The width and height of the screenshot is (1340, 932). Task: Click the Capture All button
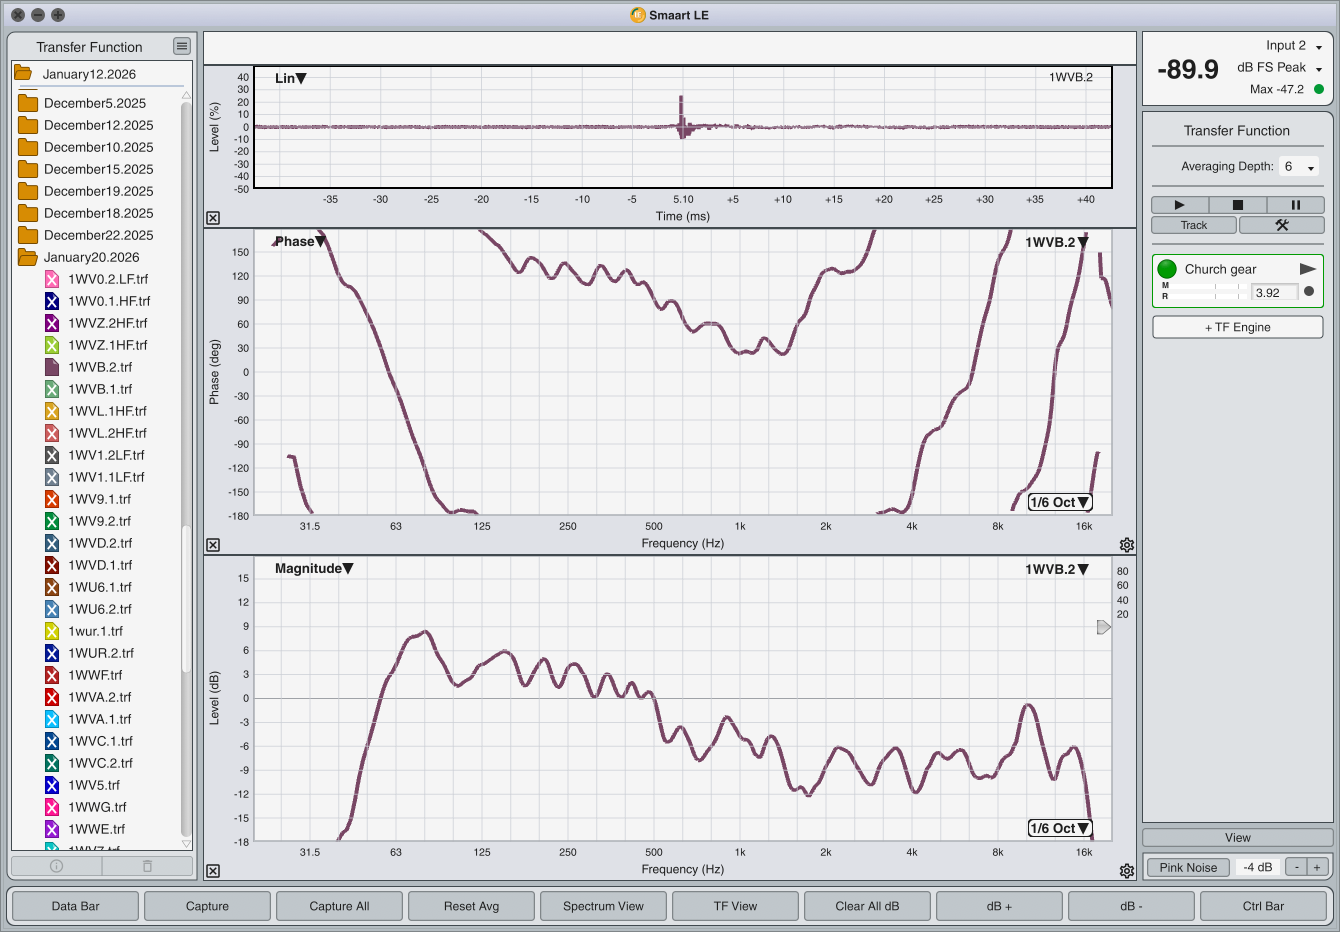click(339, 906)
